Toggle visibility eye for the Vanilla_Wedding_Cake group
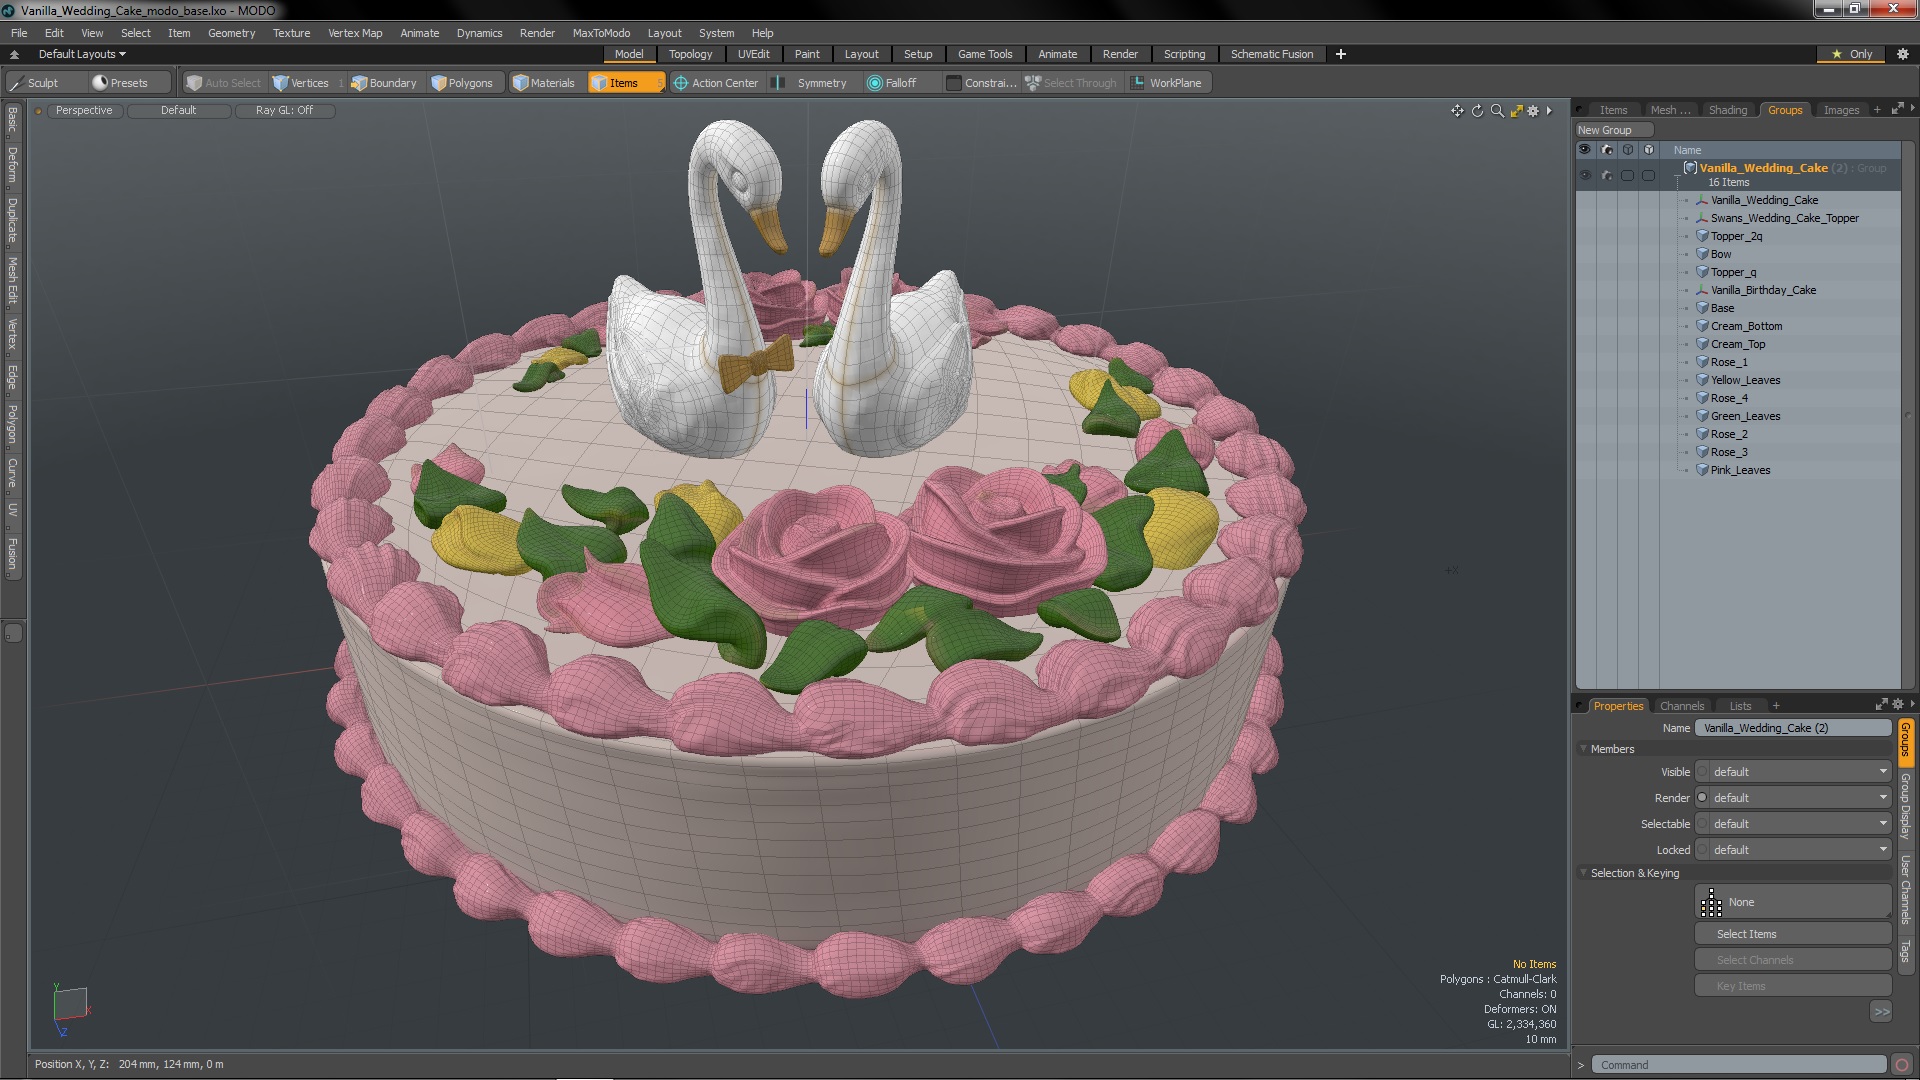The image size is (1920, 1080). (1585, 175)
